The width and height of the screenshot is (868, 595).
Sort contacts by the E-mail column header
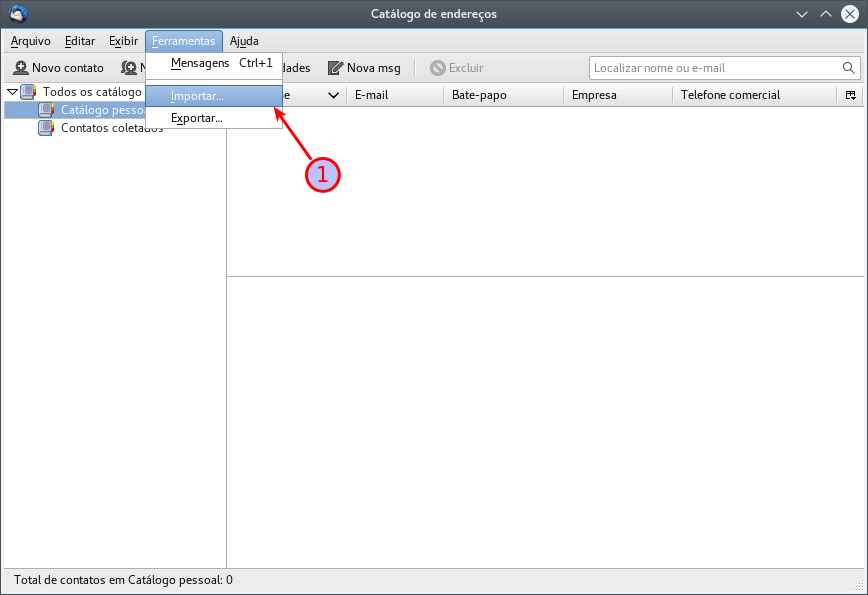(x=394, y=95)
